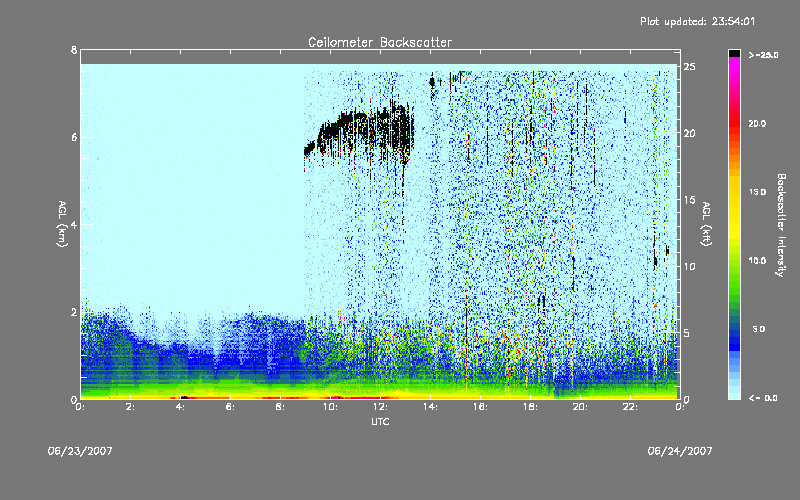This screenshot has height=500, width=800.
Task: Click the '15.0' colorbar label
Action: (x=757, y=192)
